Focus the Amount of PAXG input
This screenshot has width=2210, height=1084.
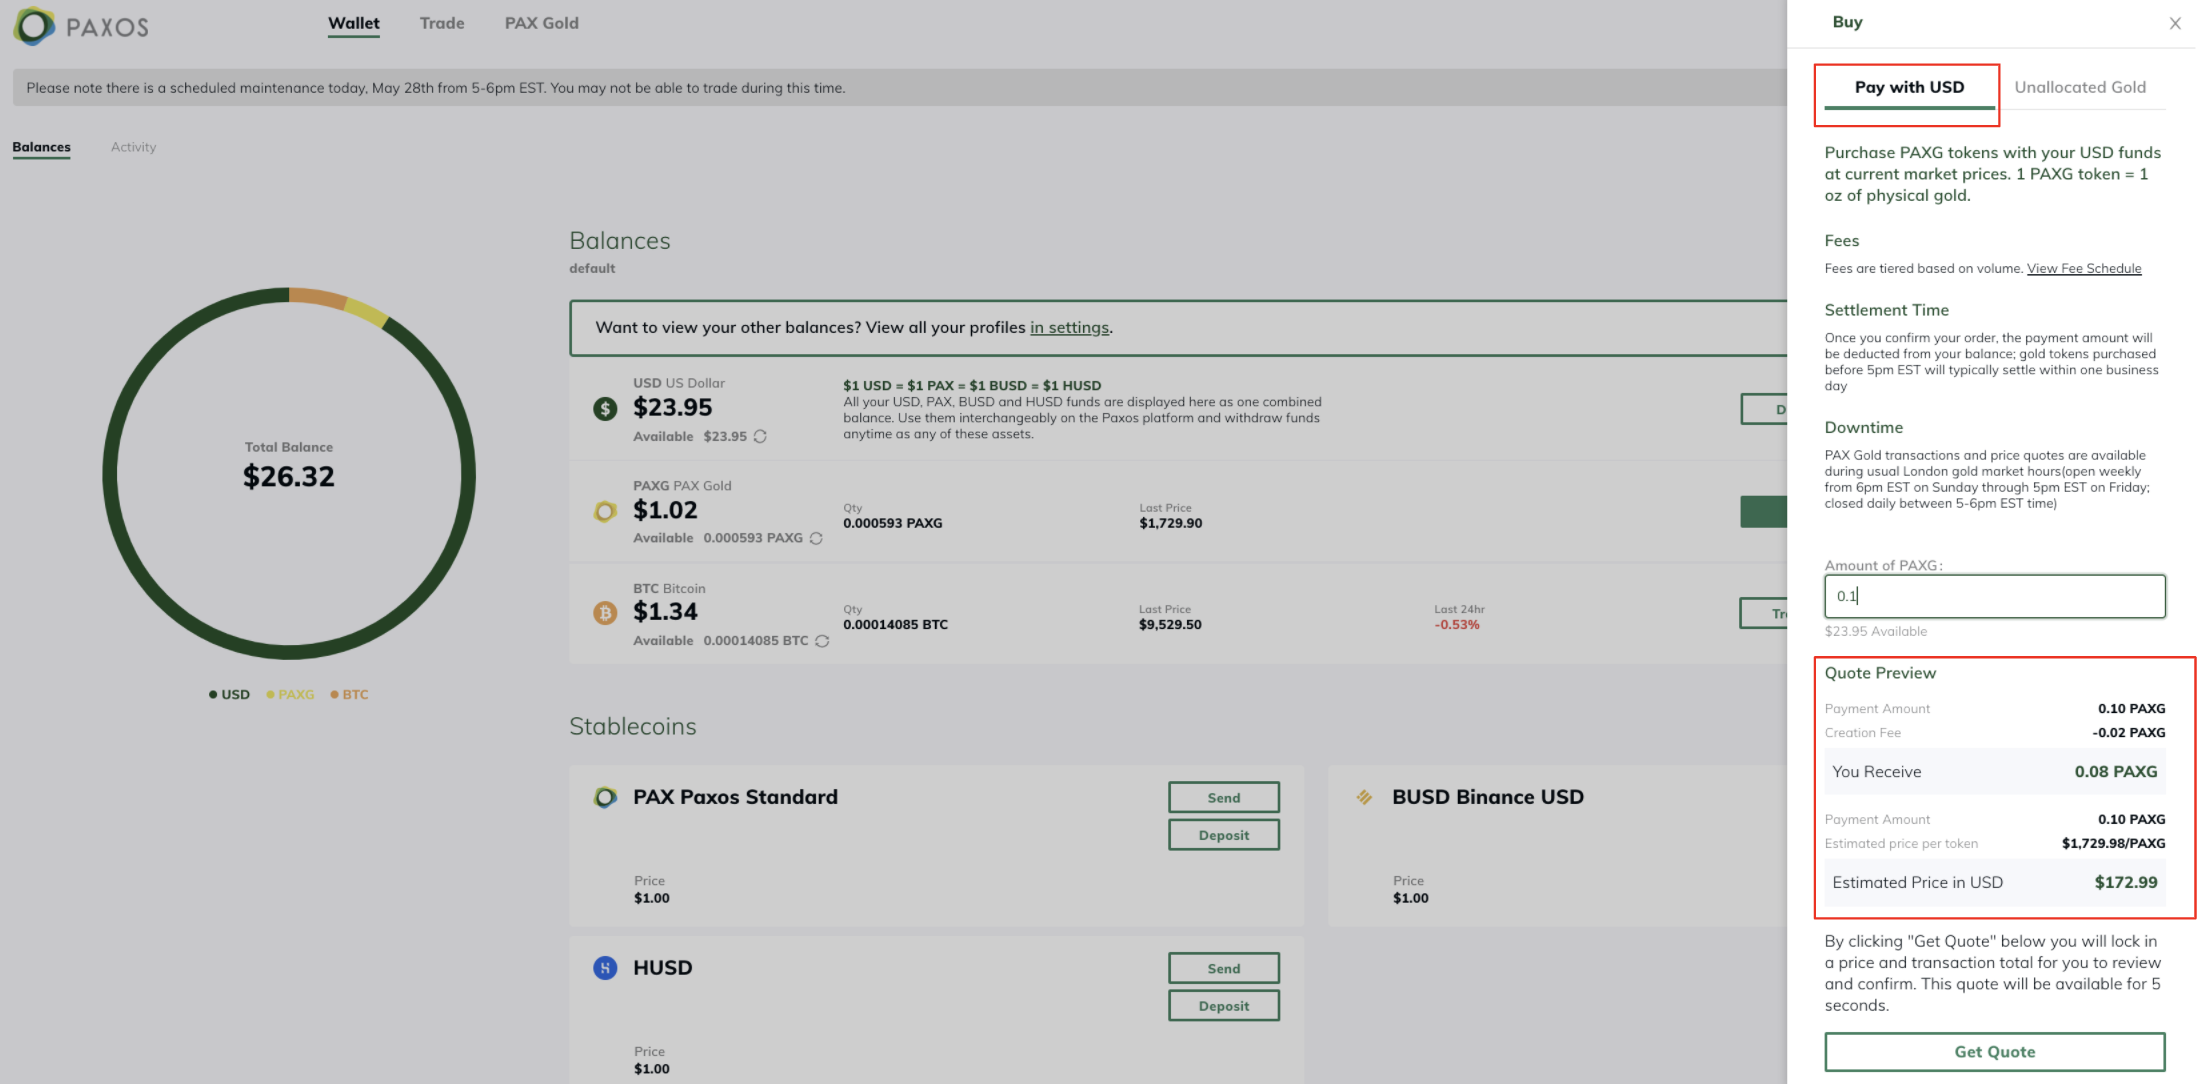point(1995,596)
